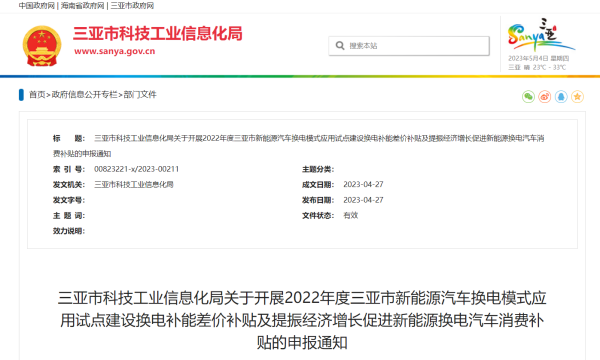Click the 发布日期 value 2023-04-27
600x360 pixels.
click(x=363, y=200)
